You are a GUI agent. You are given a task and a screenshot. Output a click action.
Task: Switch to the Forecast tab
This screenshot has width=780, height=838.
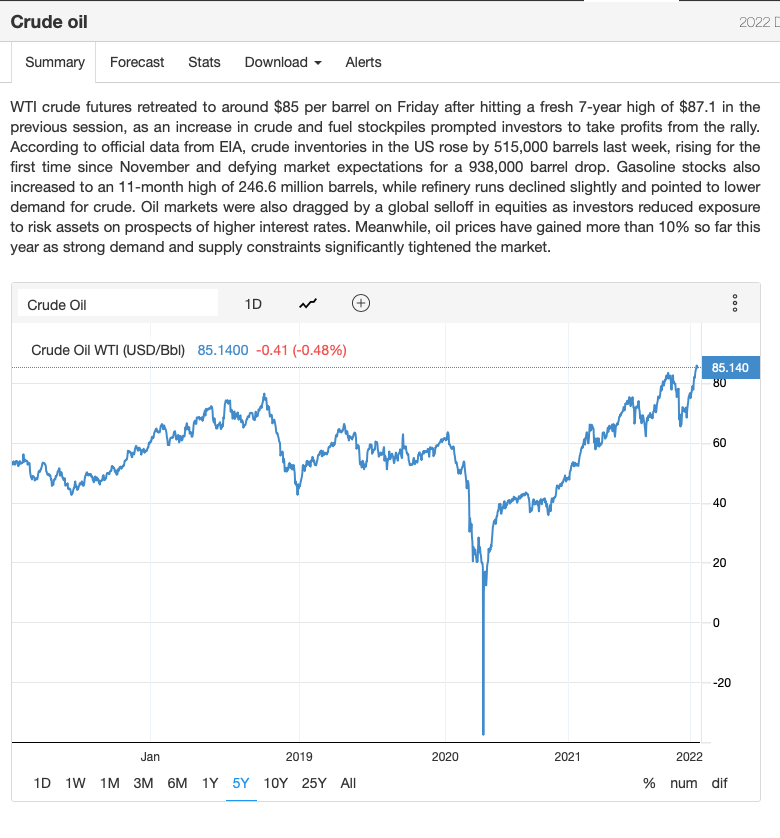point(137,62)
